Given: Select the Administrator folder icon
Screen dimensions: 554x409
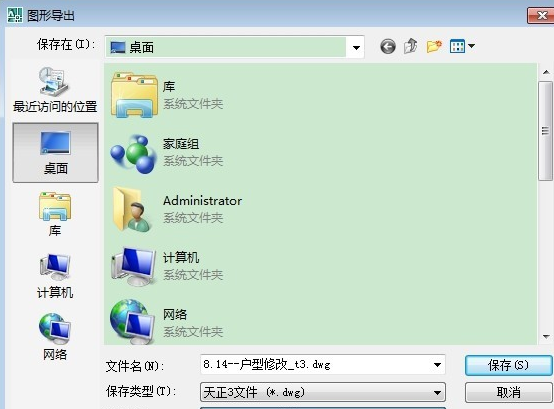Looking at the screenshot, I should coord(132,209).
